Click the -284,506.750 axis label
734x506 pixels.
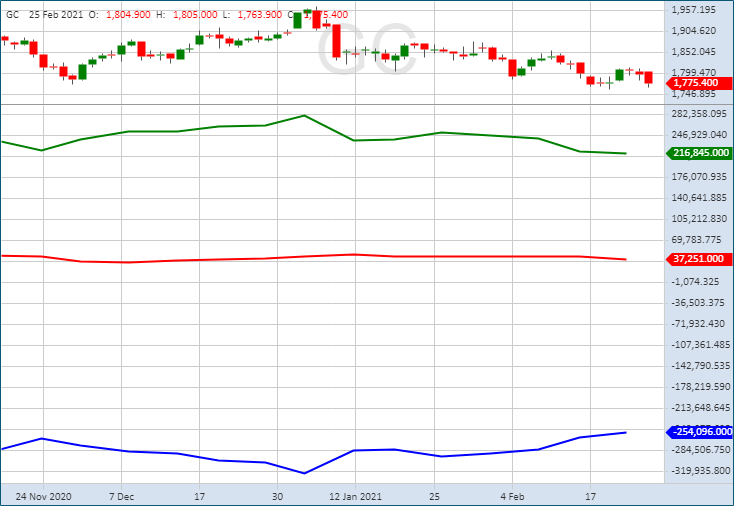point(701,450)
